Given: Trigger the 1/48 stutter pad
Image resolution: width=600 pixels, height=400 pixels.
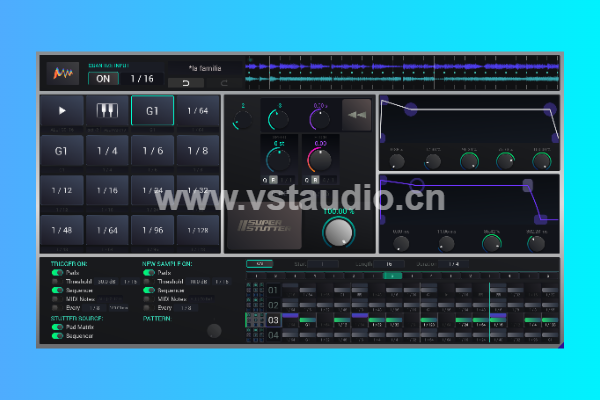Looking at the screenshot, I should [62, 230].
